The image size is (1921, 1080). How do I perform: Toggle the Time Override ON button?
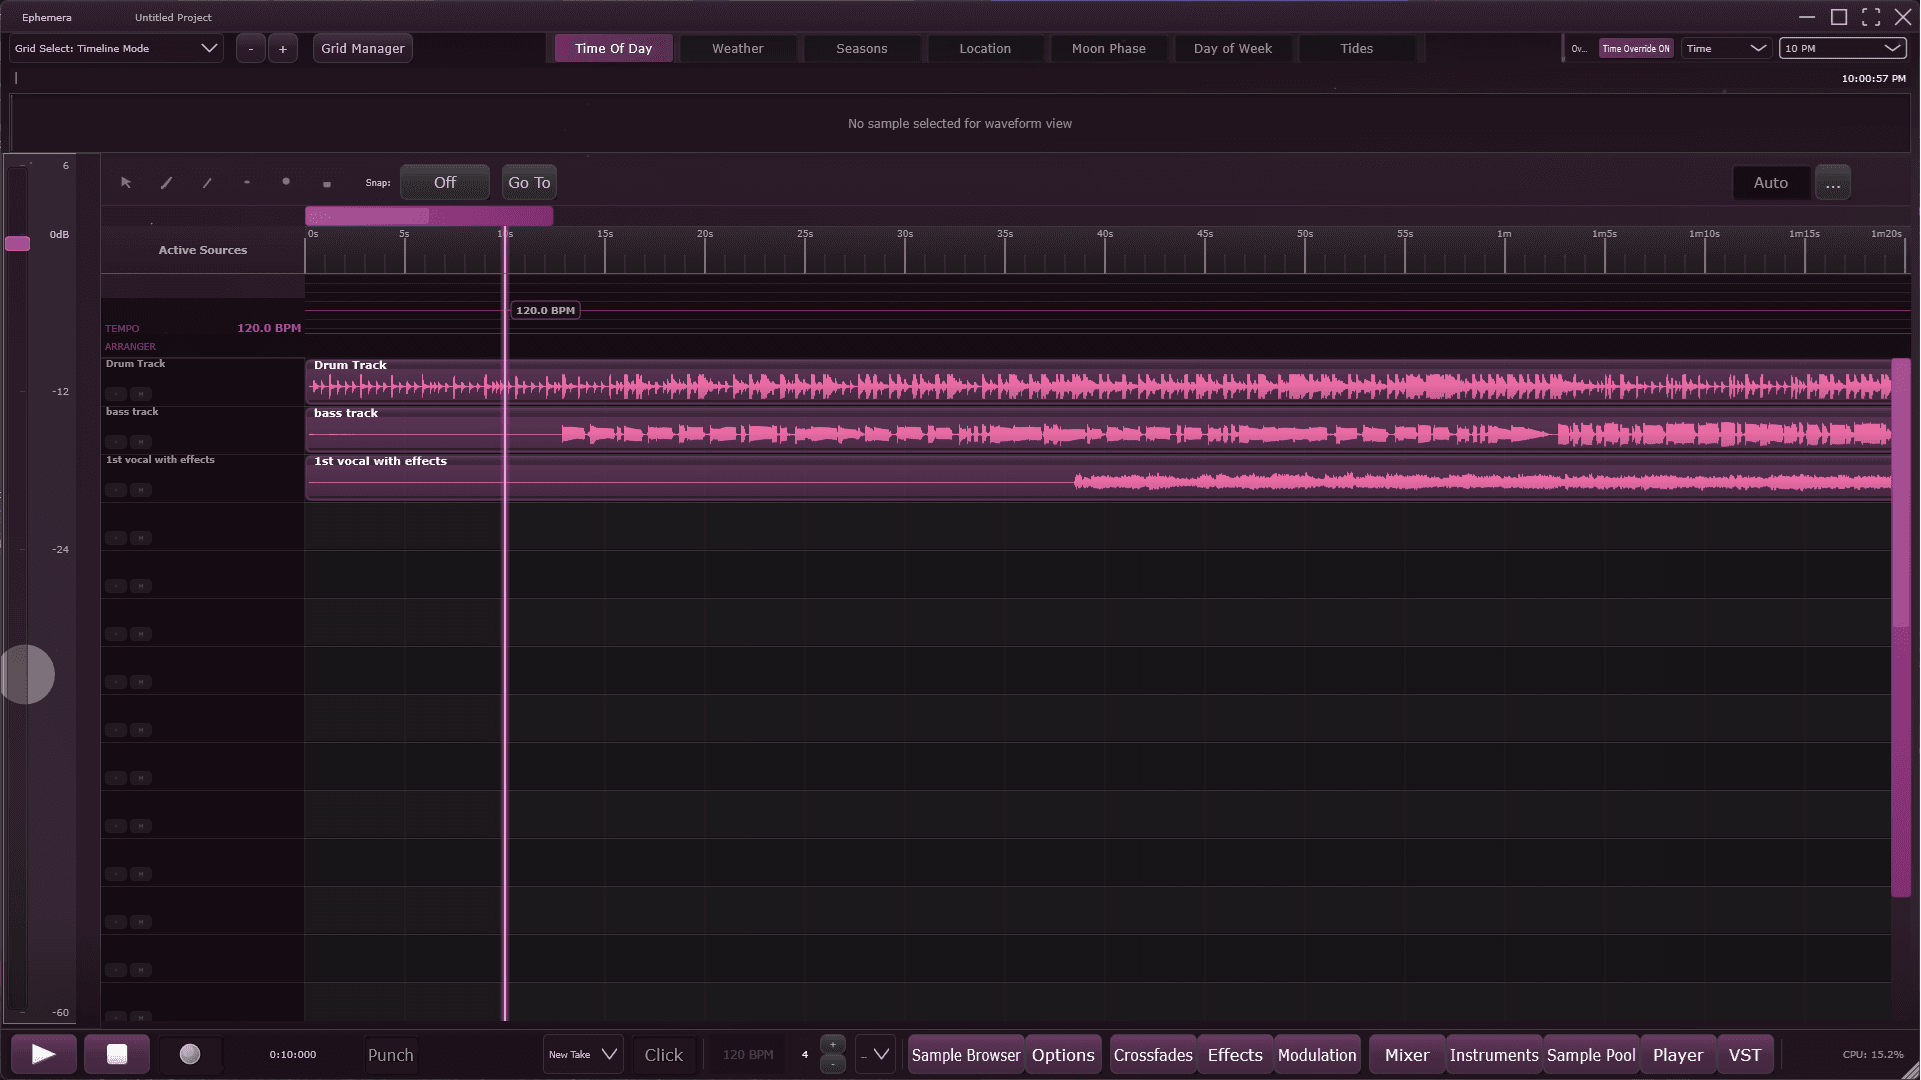[x=1635, y=48]
